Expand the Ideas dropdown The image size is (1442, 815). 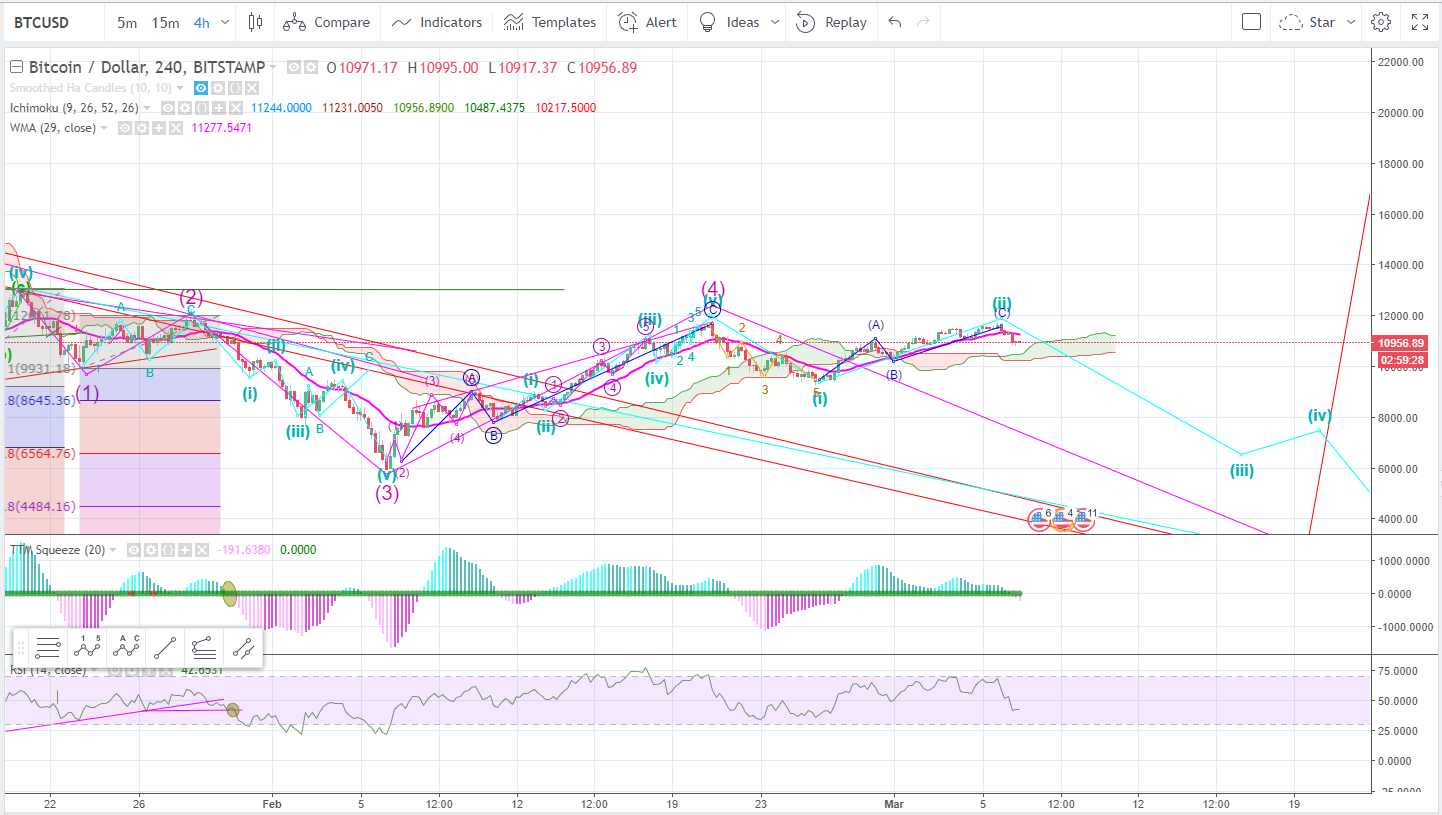pyautogui.click(x=775, y=21)
